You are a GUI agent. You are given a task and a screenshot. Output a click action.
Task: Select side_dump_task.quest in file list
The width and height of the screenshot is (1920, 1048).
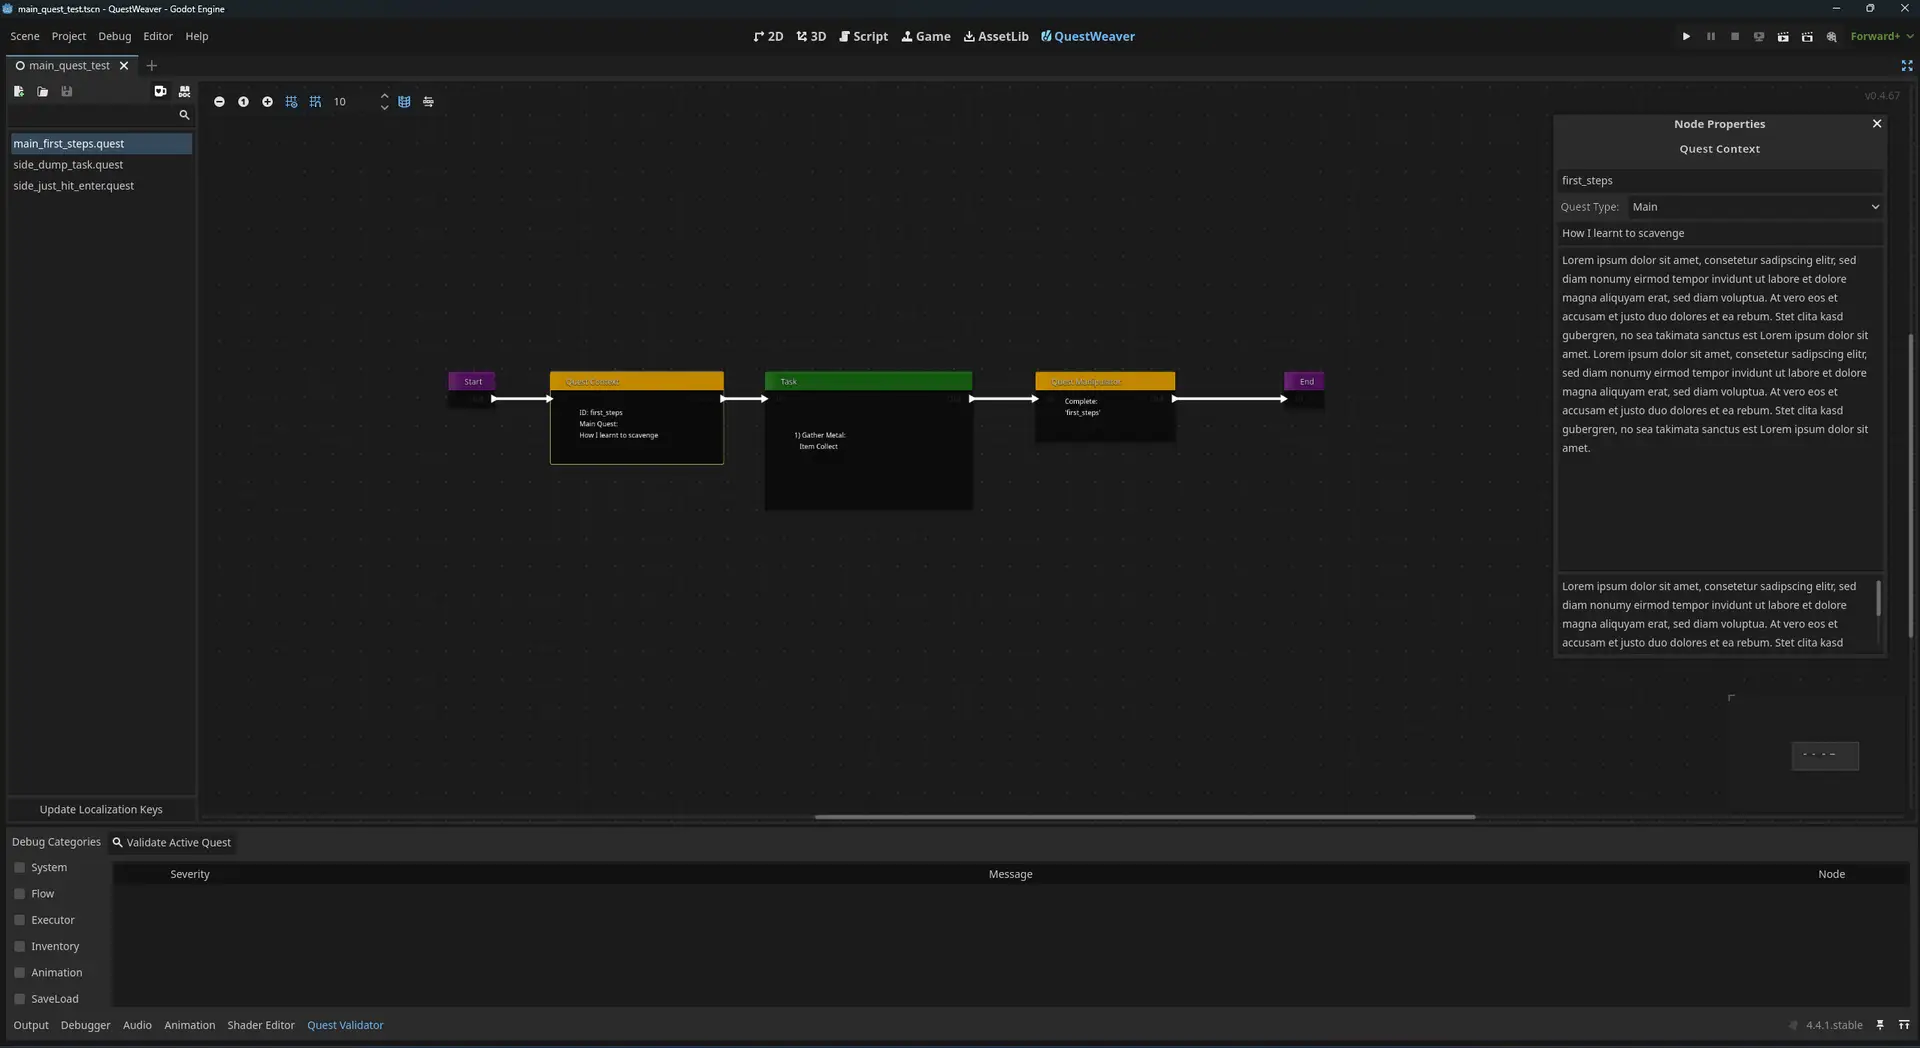point(68,165)
